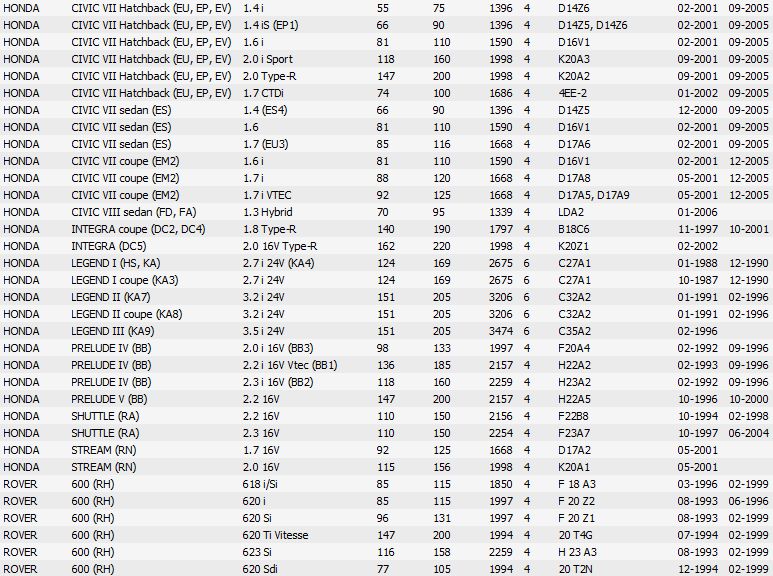The height and width of the screenshot is (576, 773).
Task: Select the STREAM (RN) 1.7 16V cell
Action: coord(261,451)
